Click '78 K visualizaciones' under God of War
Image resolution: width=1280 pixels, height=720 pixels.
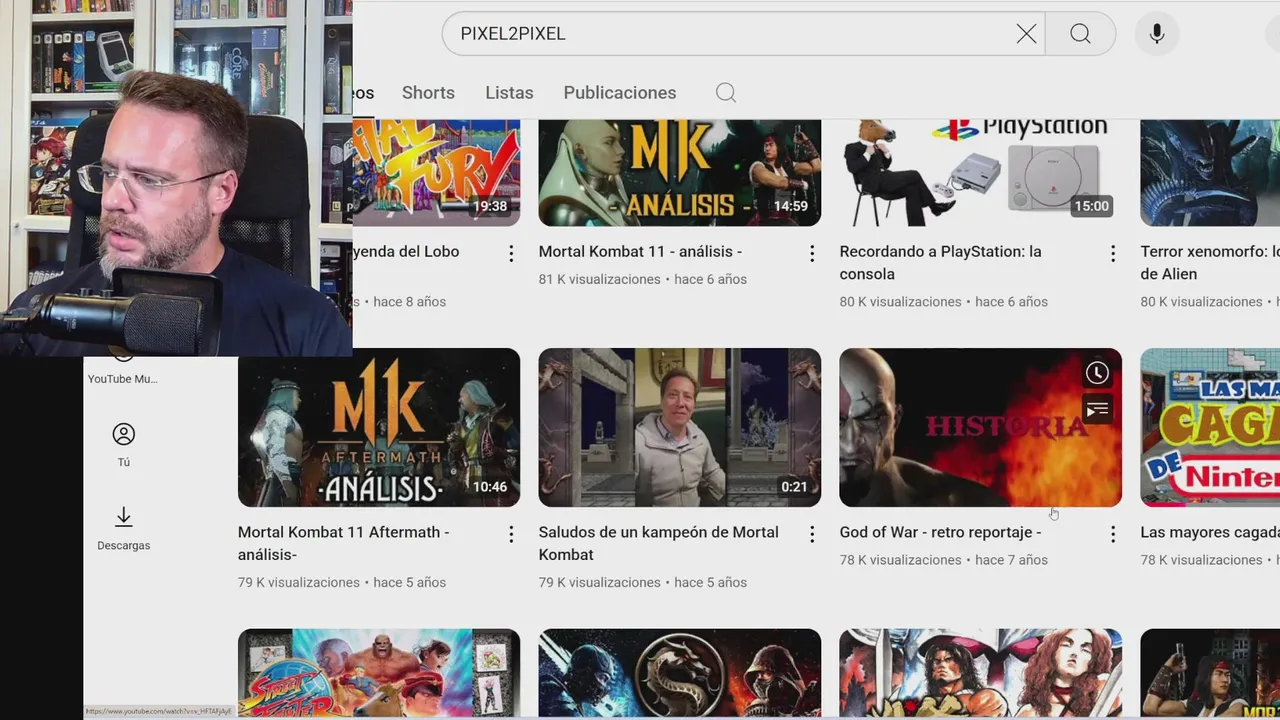(x=900, y=560)
